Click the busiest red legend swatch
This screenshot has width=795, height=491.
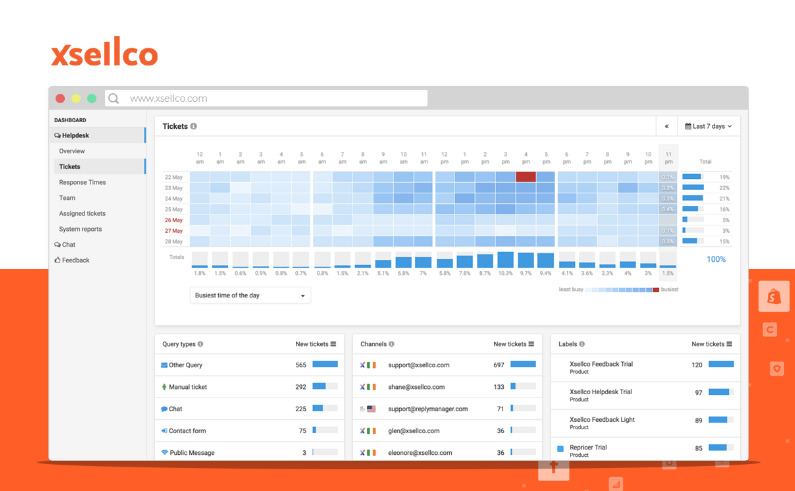(x=656, y=290)
